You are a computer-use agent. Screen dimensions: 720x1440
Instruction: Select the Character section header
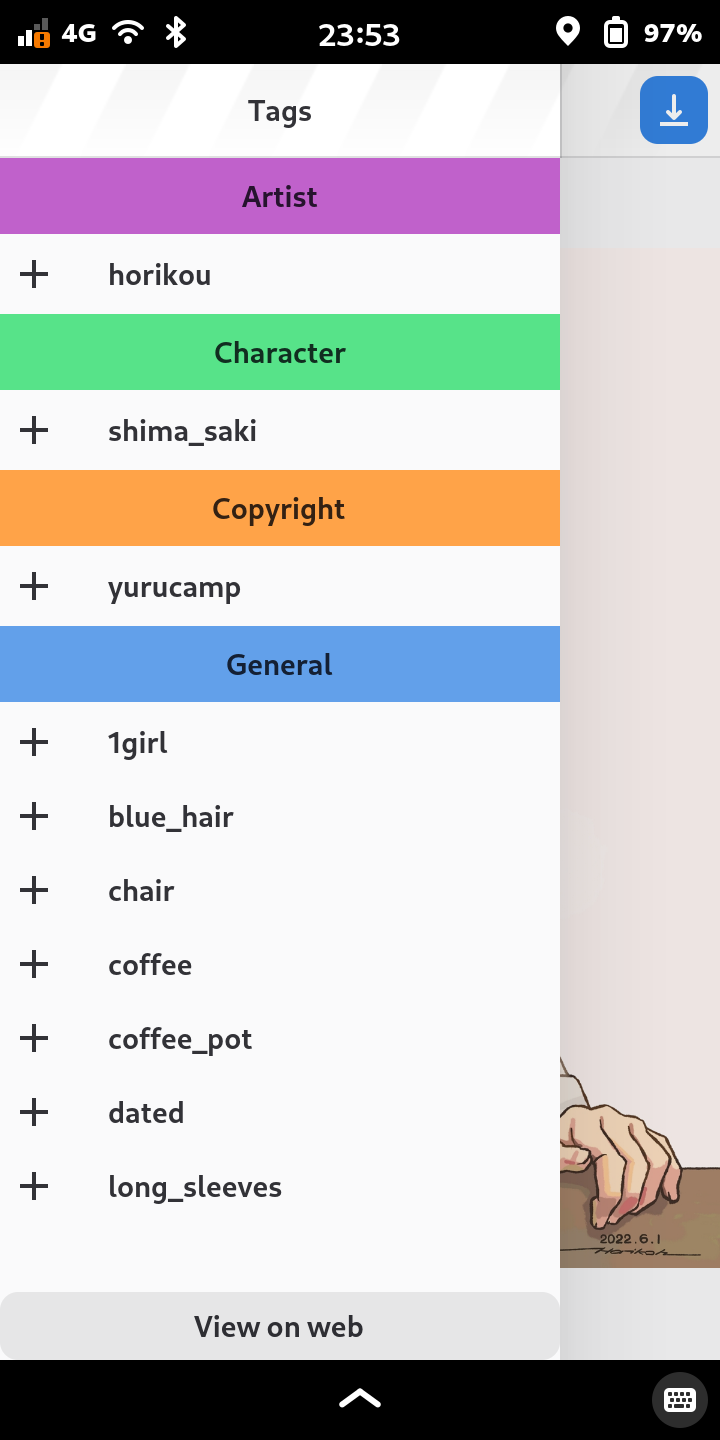pos(280,352)
